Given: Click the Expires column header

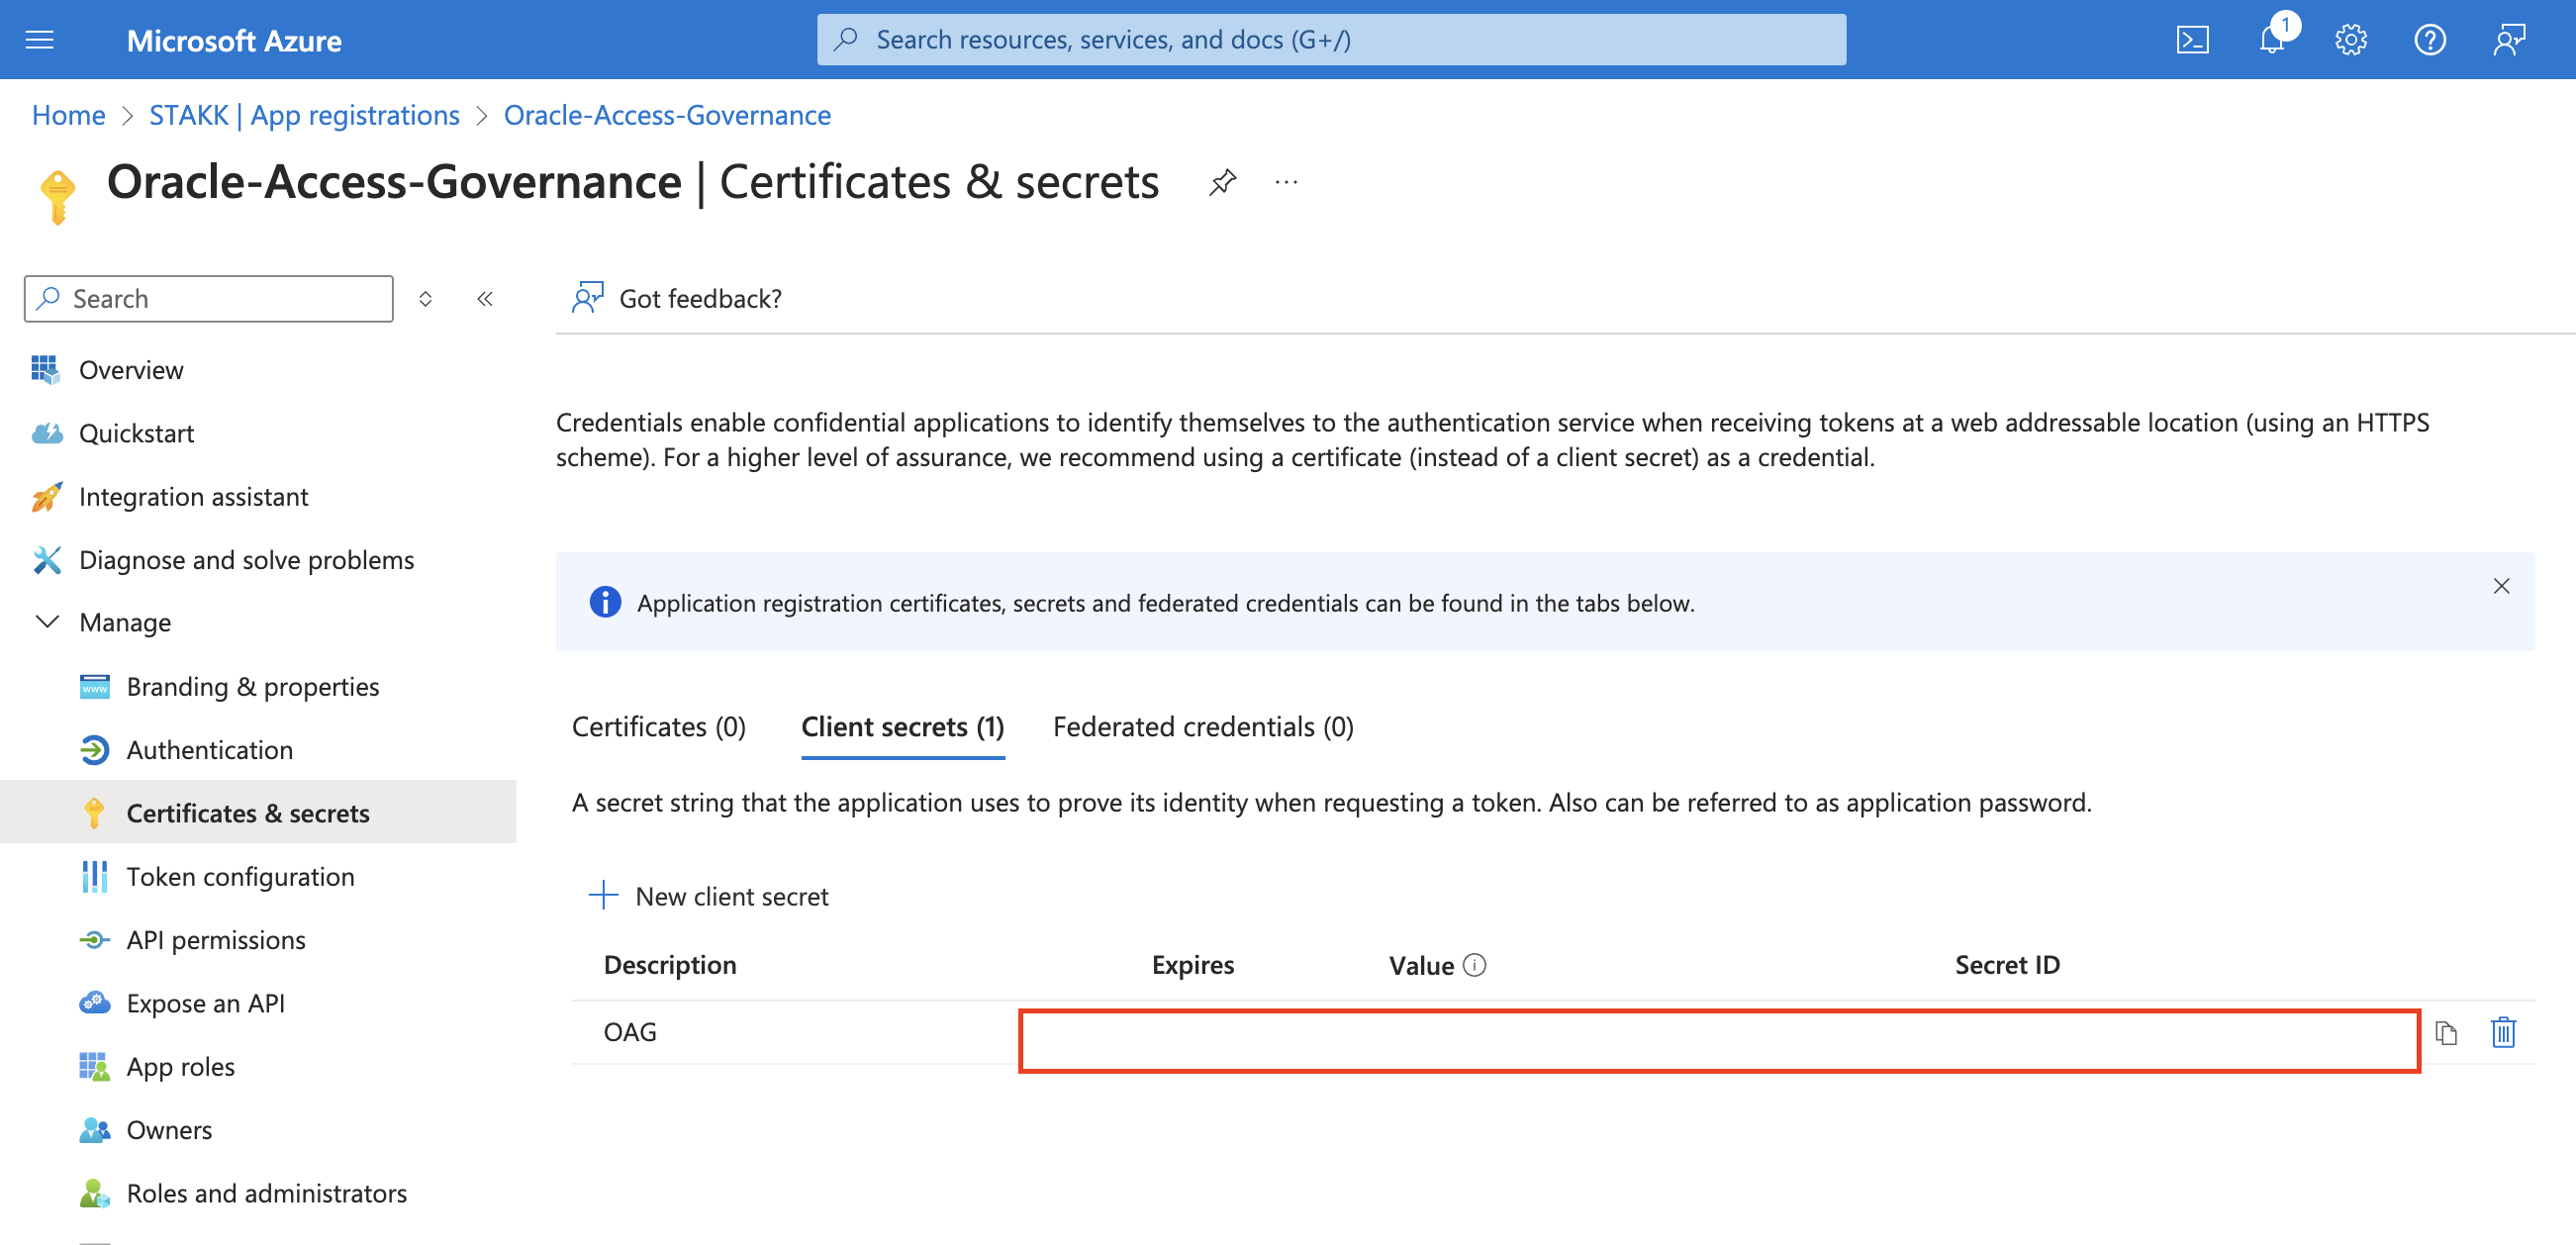Looking at the screenshot, I should (1192, 964).
